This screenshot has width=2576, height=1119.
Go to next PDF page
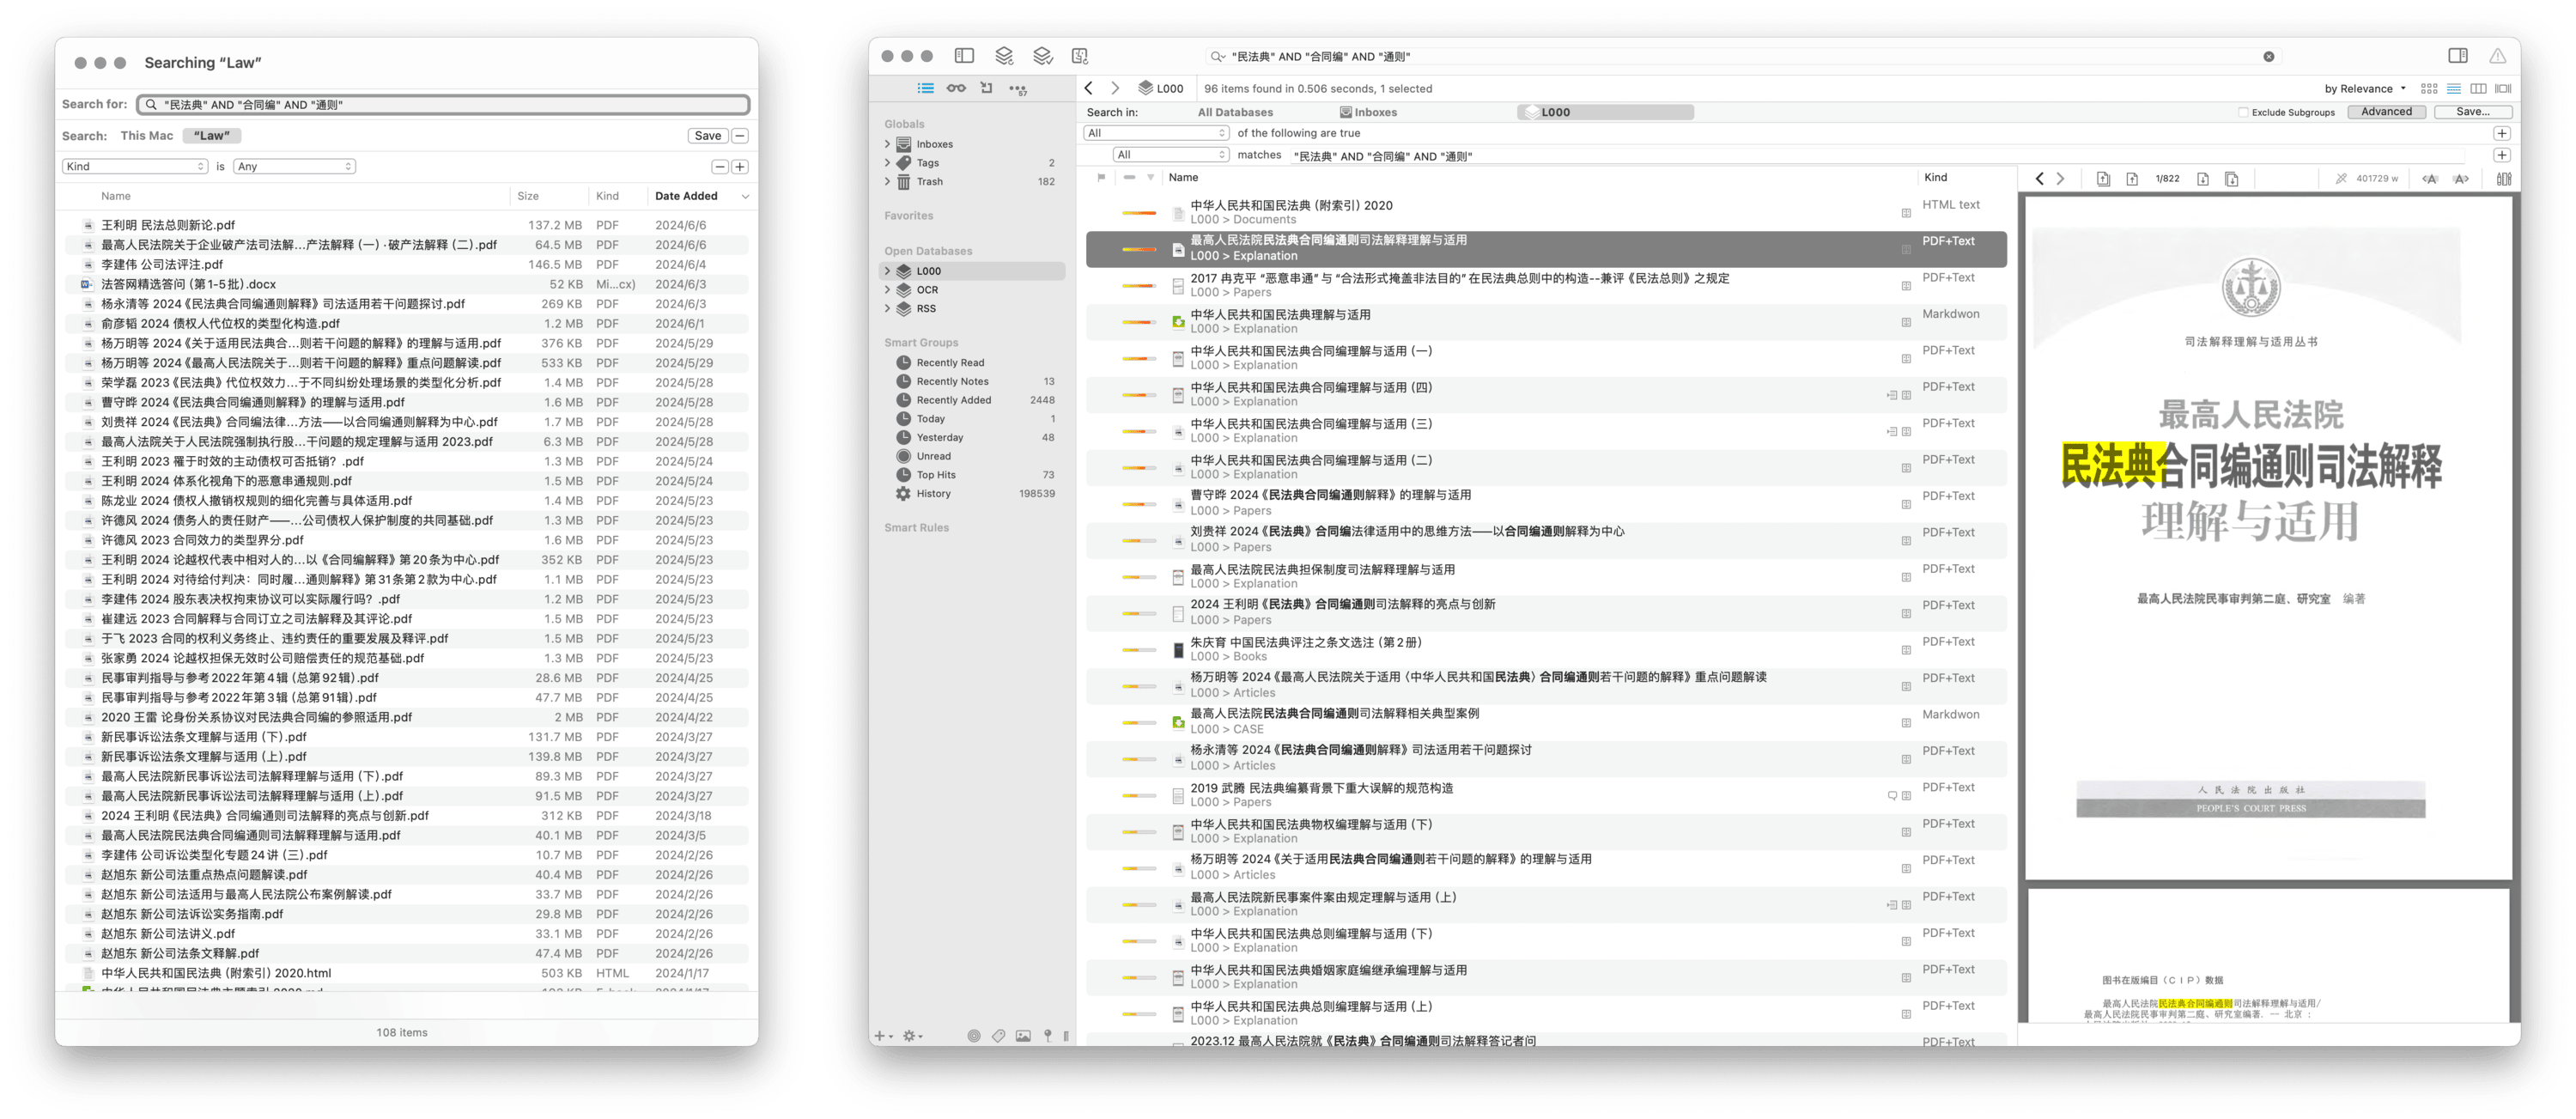click(x=2203, y=179)
